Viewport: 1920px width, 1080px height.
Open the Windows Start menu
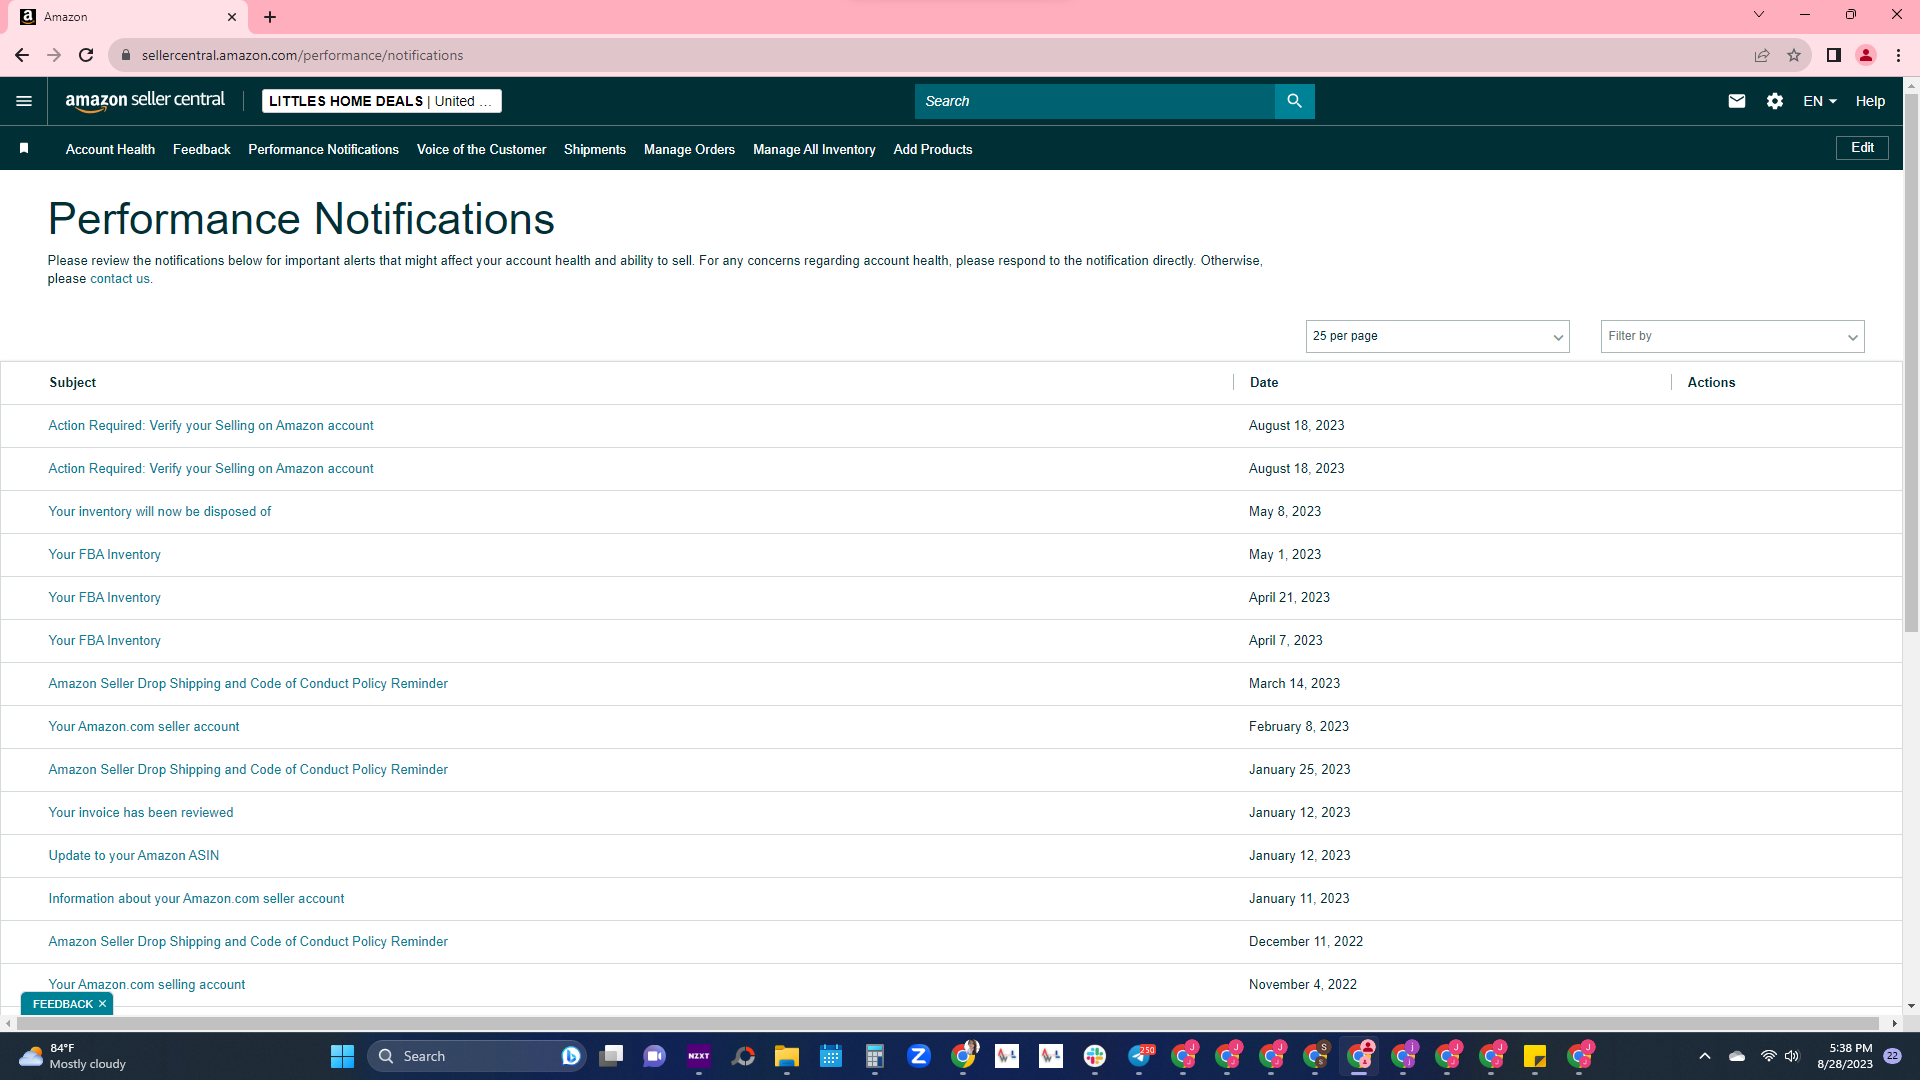point(342,1056)
